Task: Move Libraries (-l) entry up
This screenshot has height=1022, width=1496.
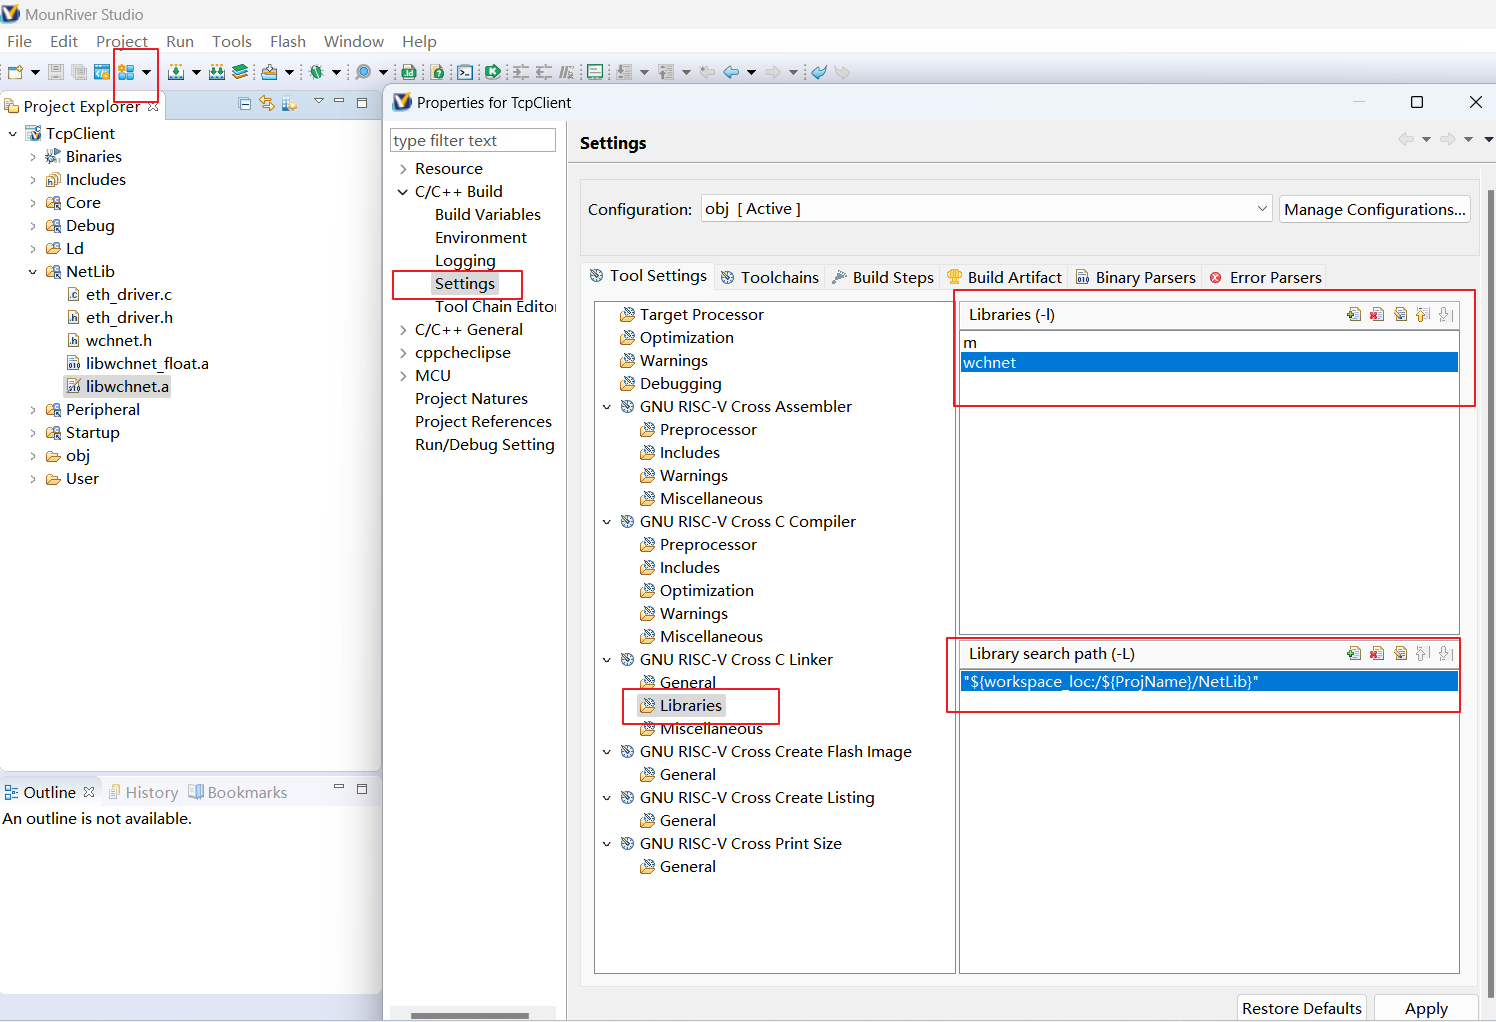Action: click(x=1423, y=314)
